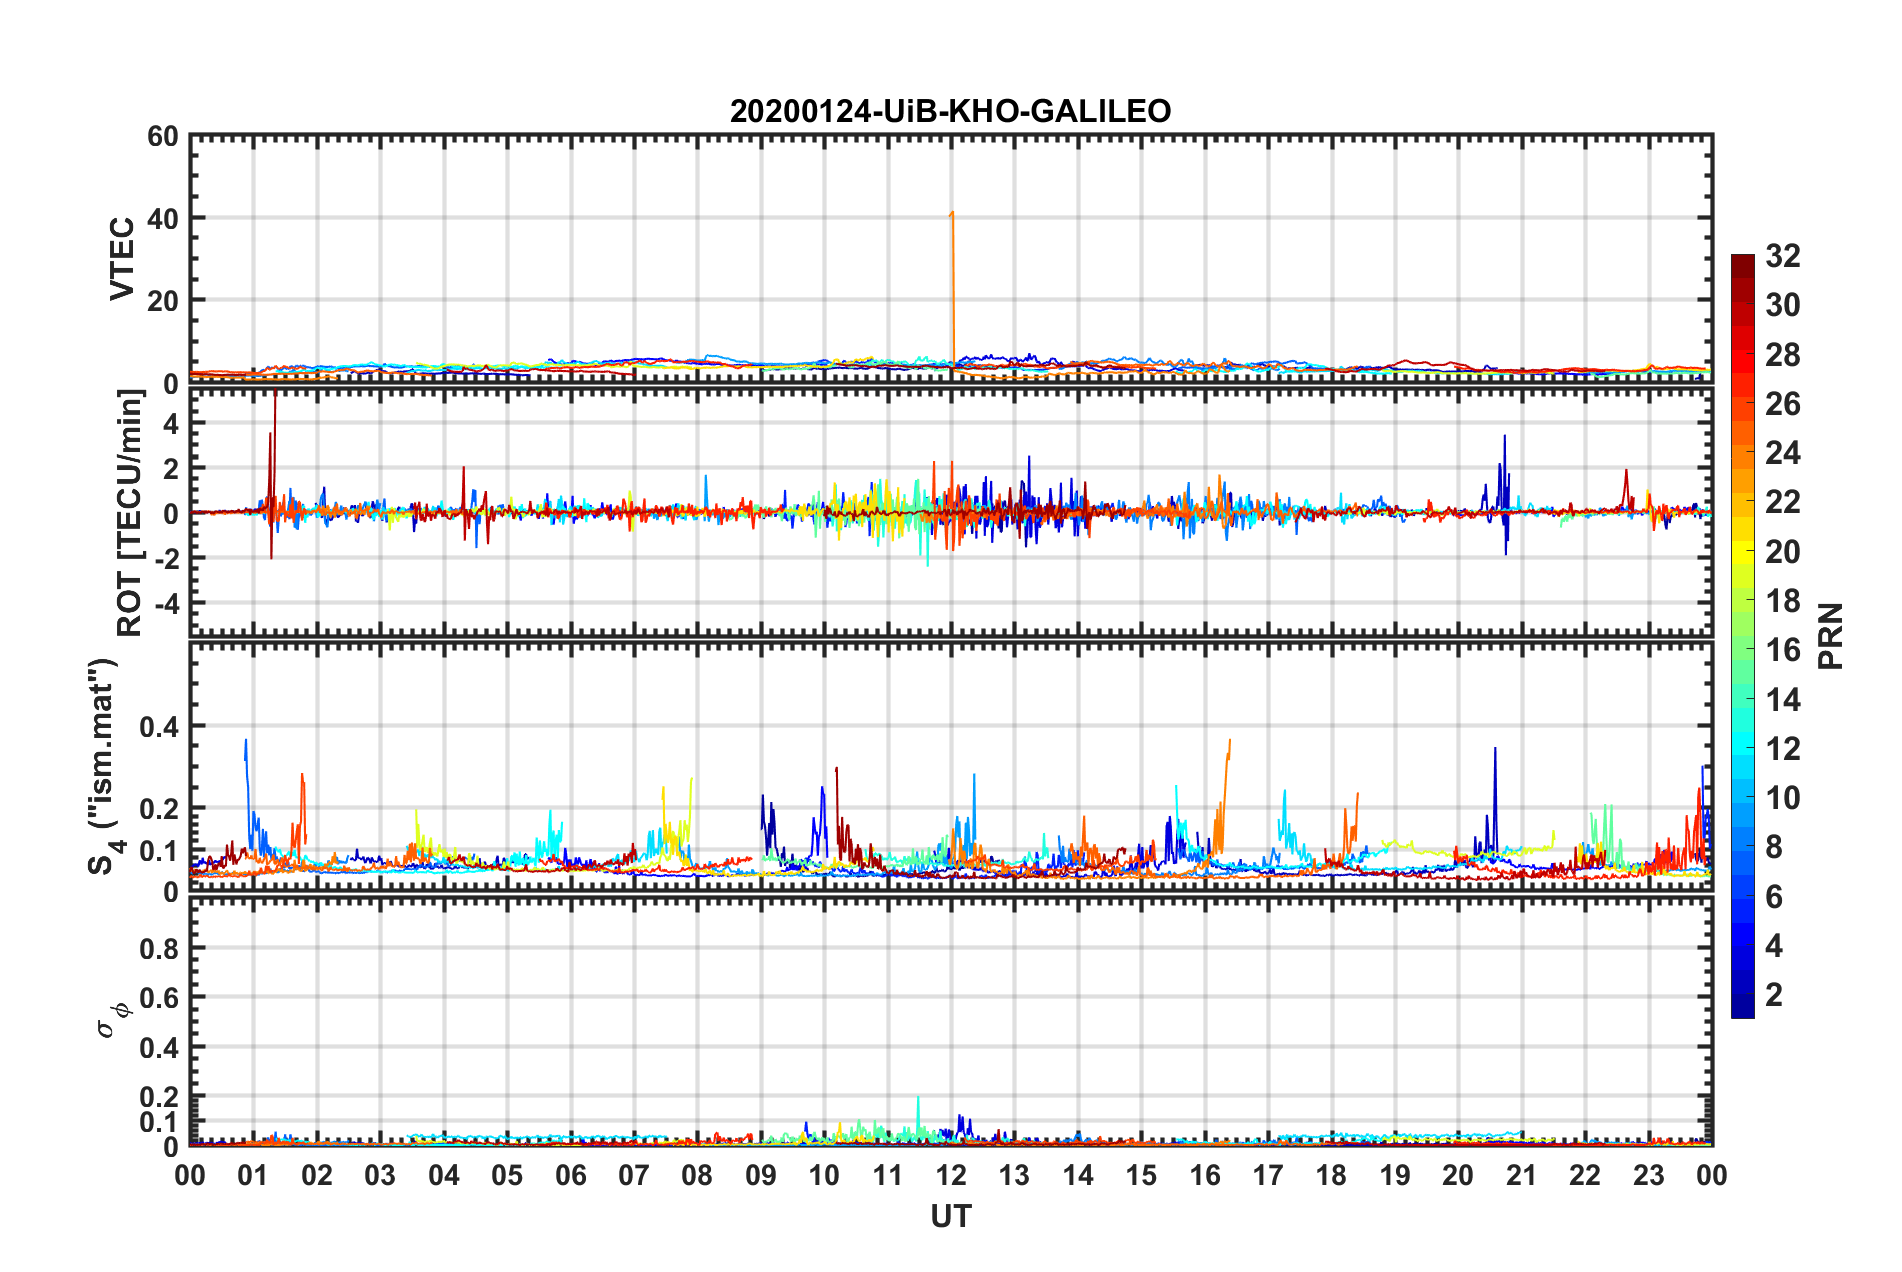Click the green region of PRN colorbar near 16
Screen dimensions: 1902x1272
click(x=1742, y=649)
